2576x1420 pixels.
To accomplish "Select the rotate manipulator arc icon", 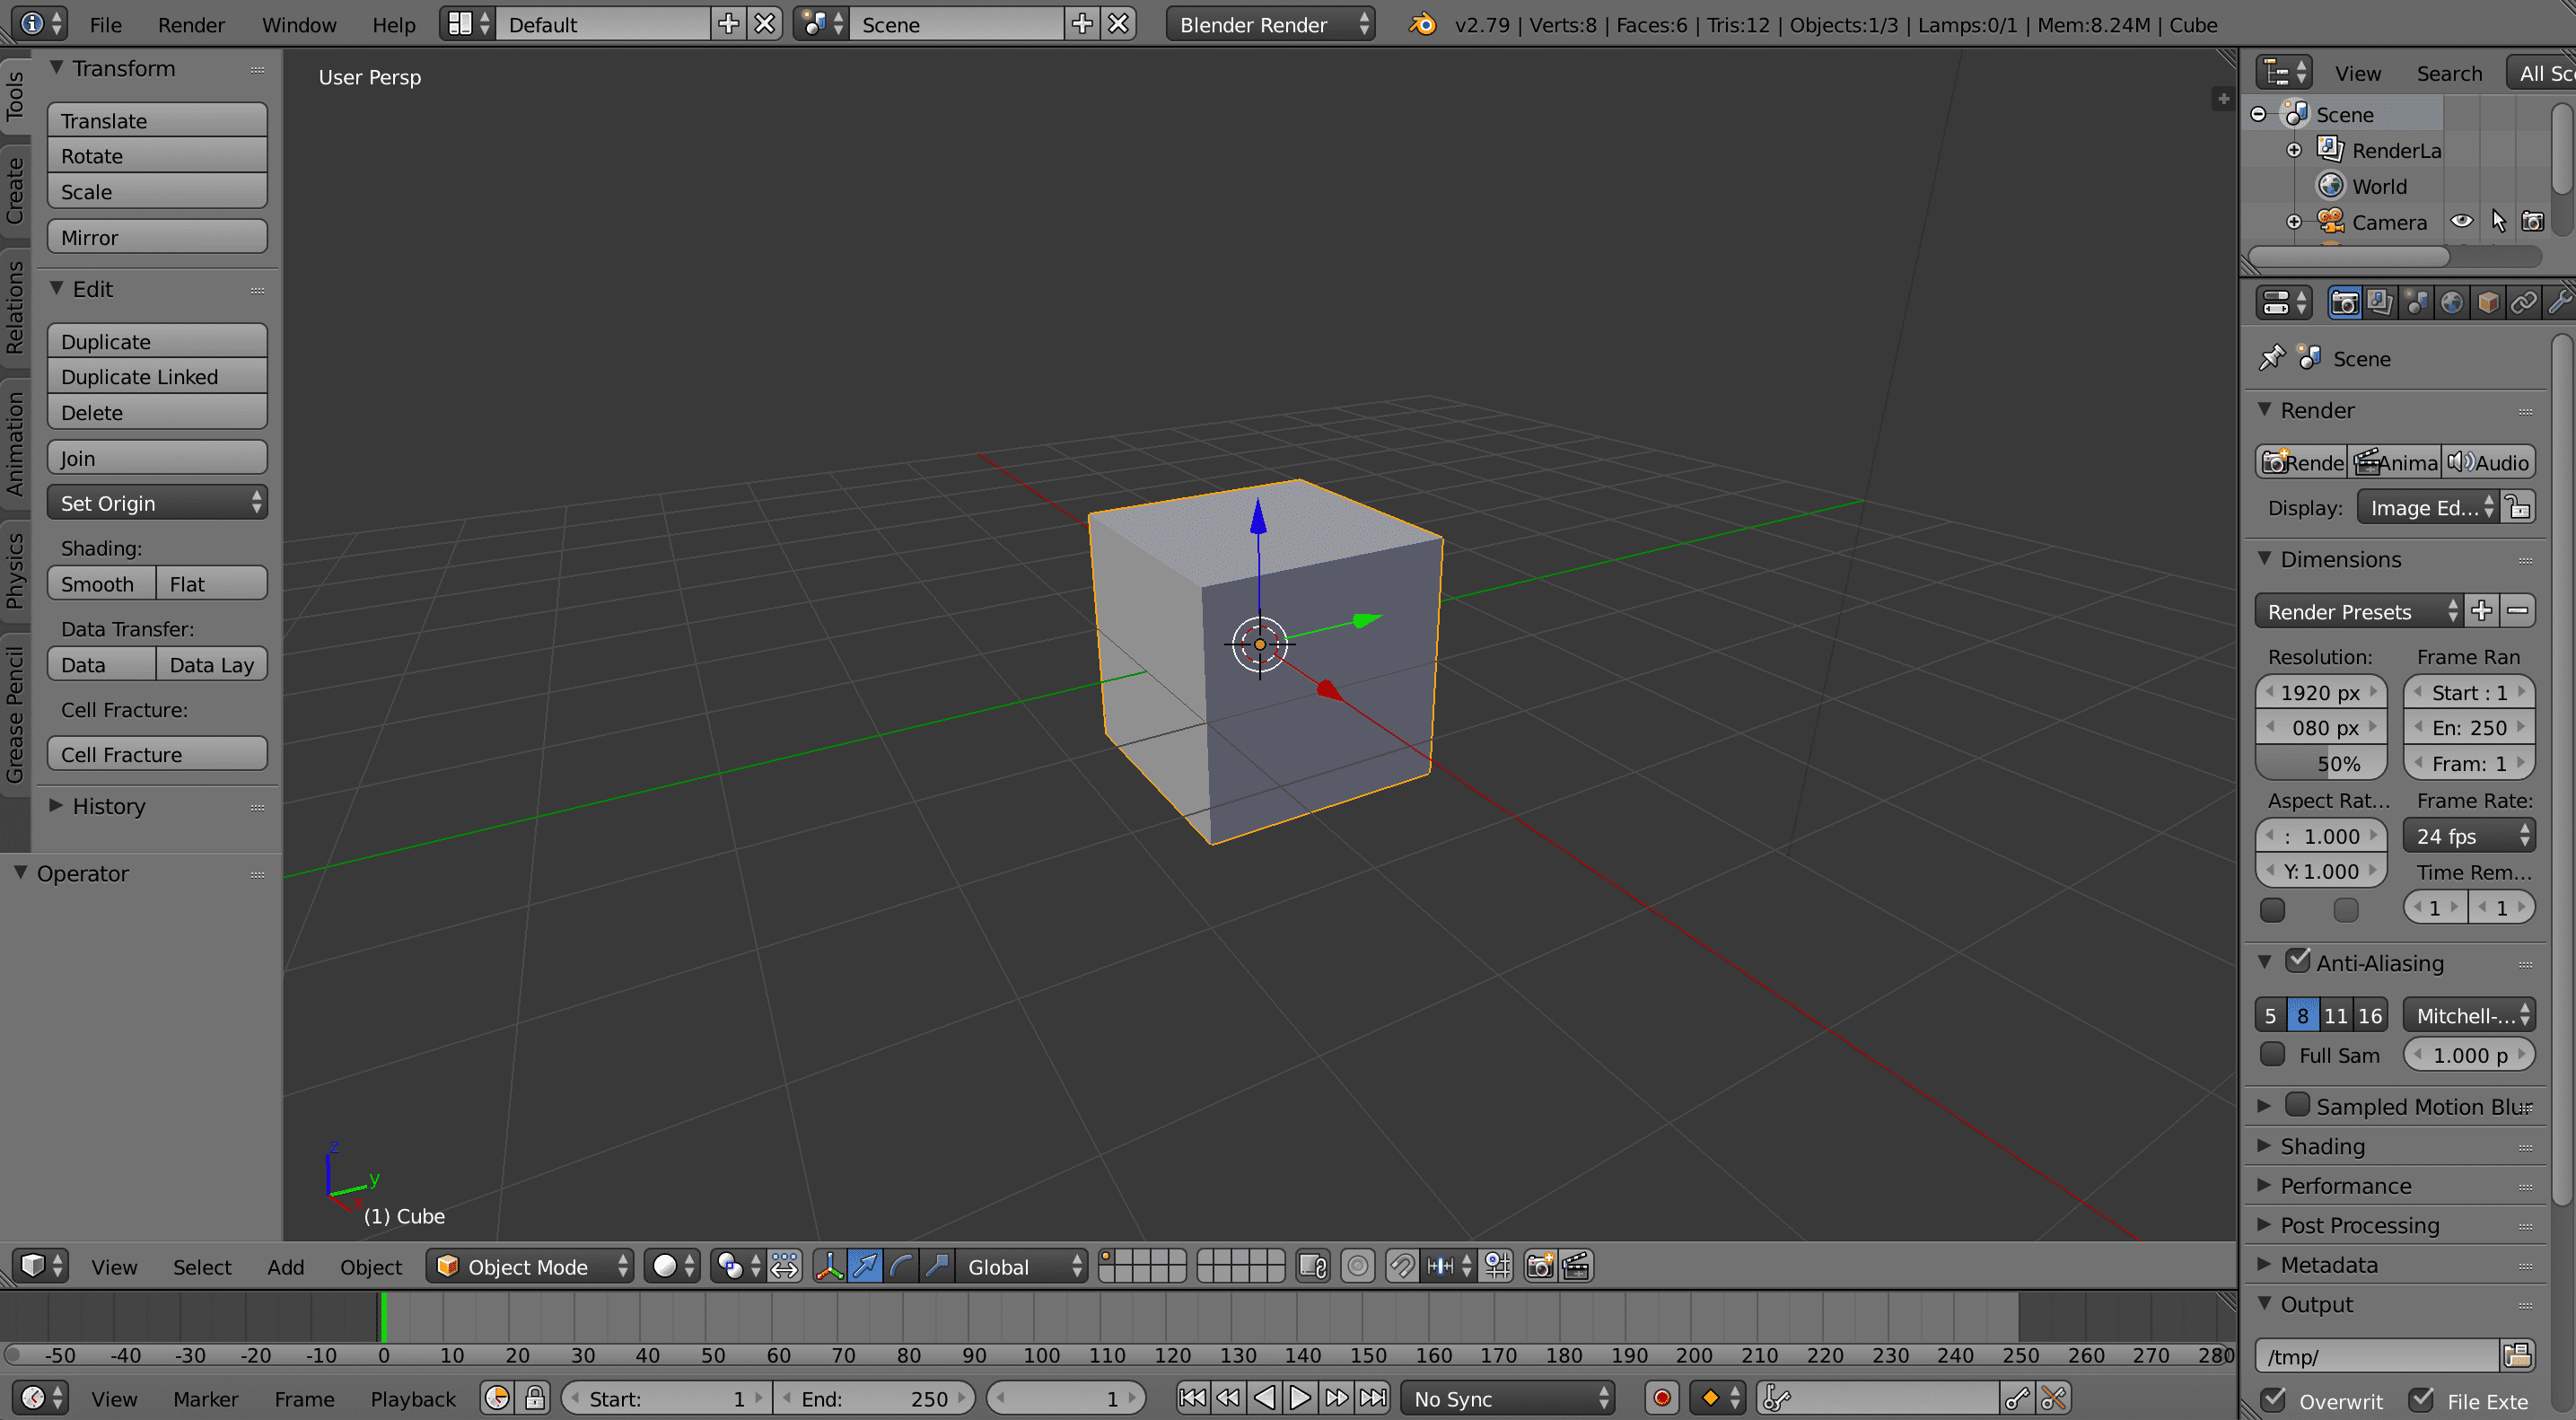I will (901, 1266).
